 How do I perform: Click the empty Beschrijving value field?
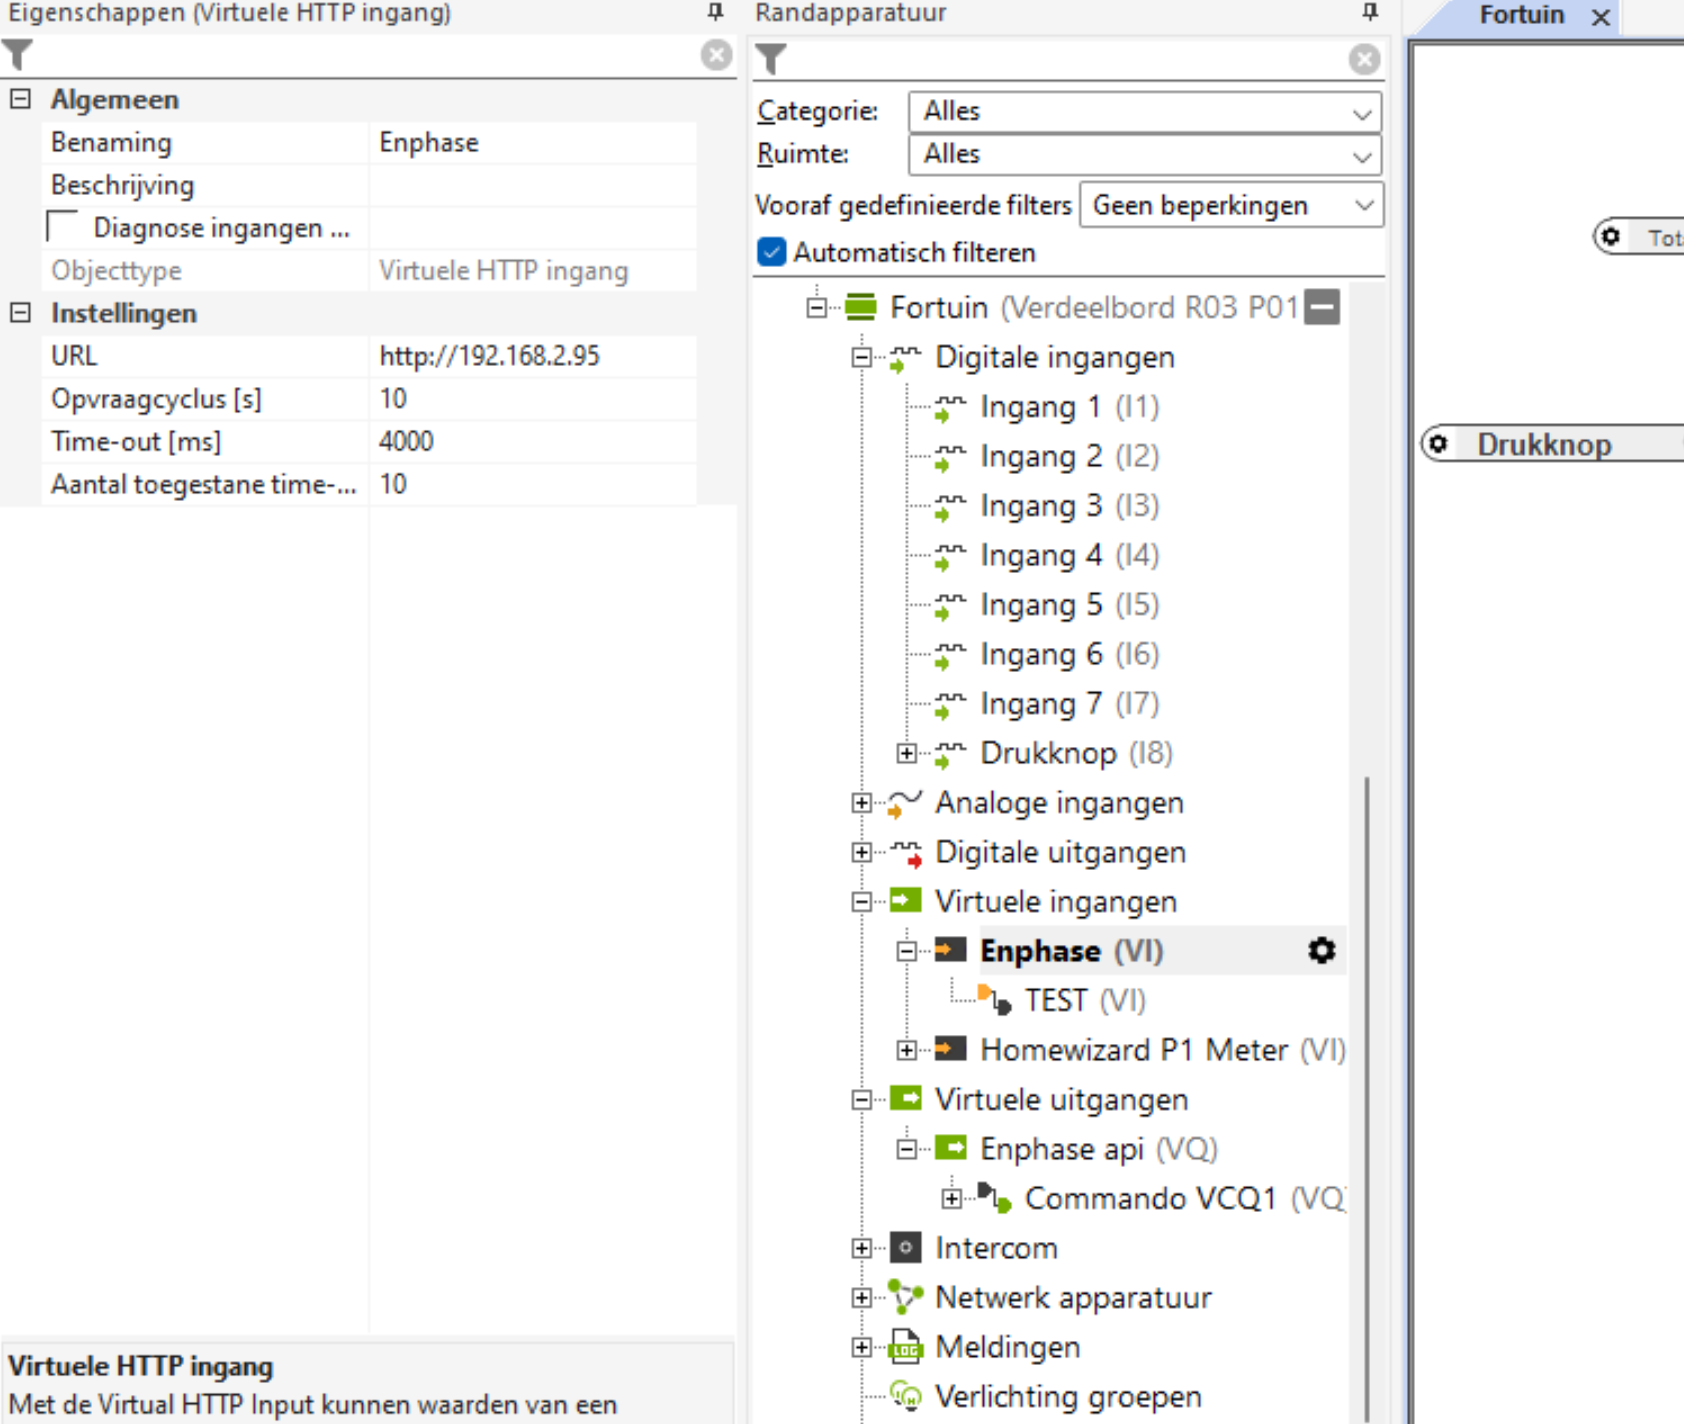click(533, 185)
